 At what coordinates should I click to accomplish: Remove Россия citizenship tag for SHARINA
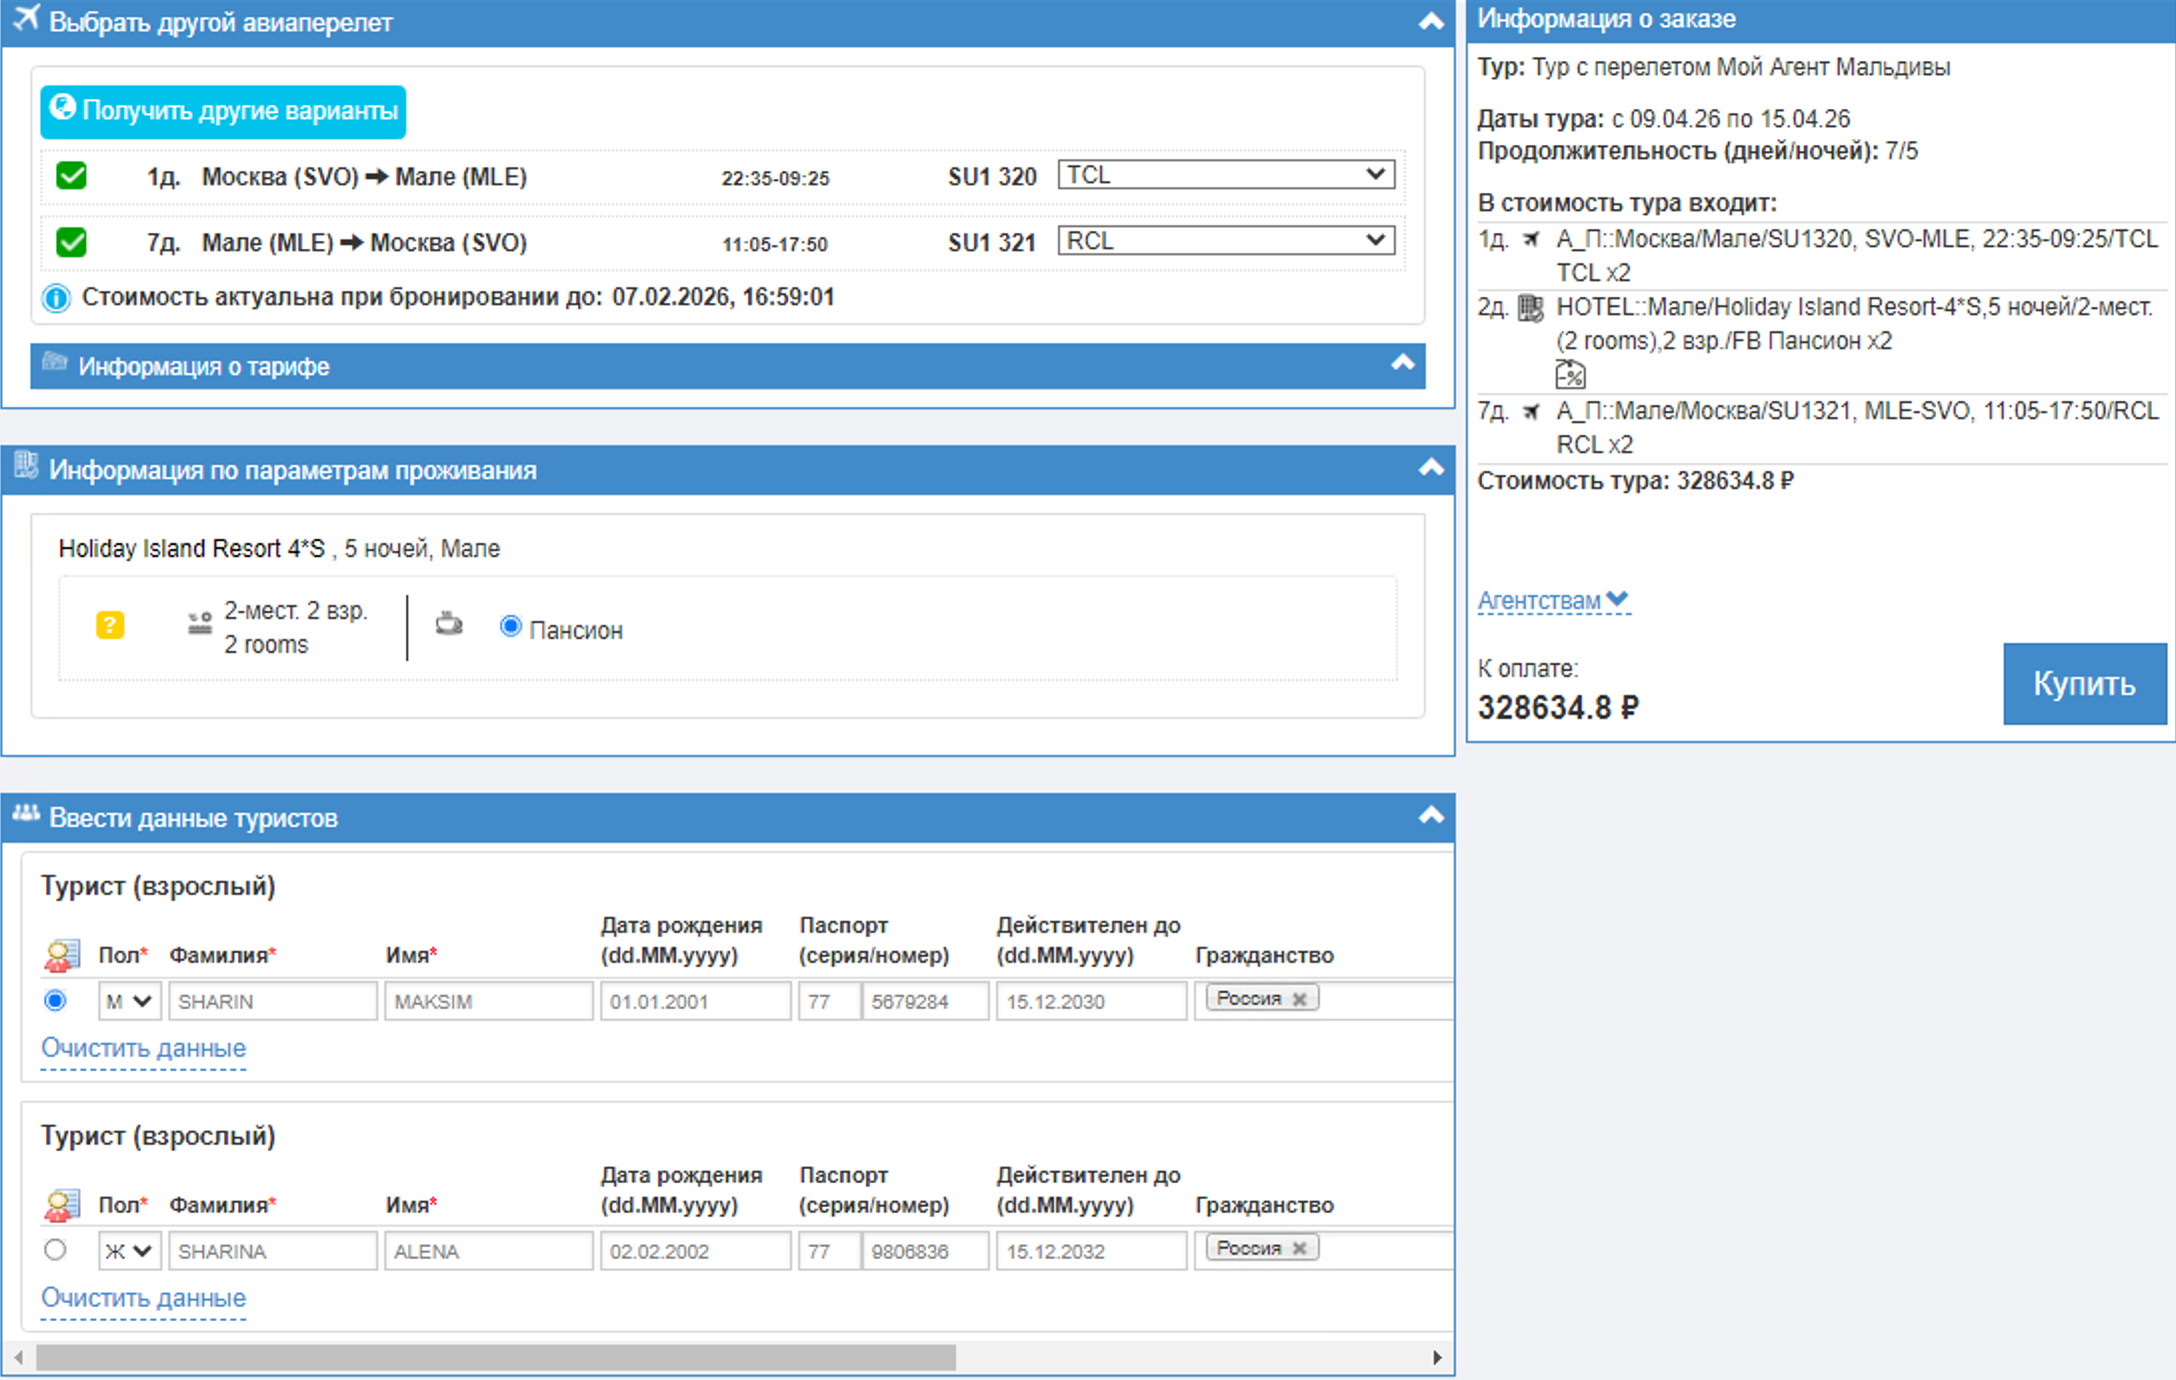point(1299,1249)
